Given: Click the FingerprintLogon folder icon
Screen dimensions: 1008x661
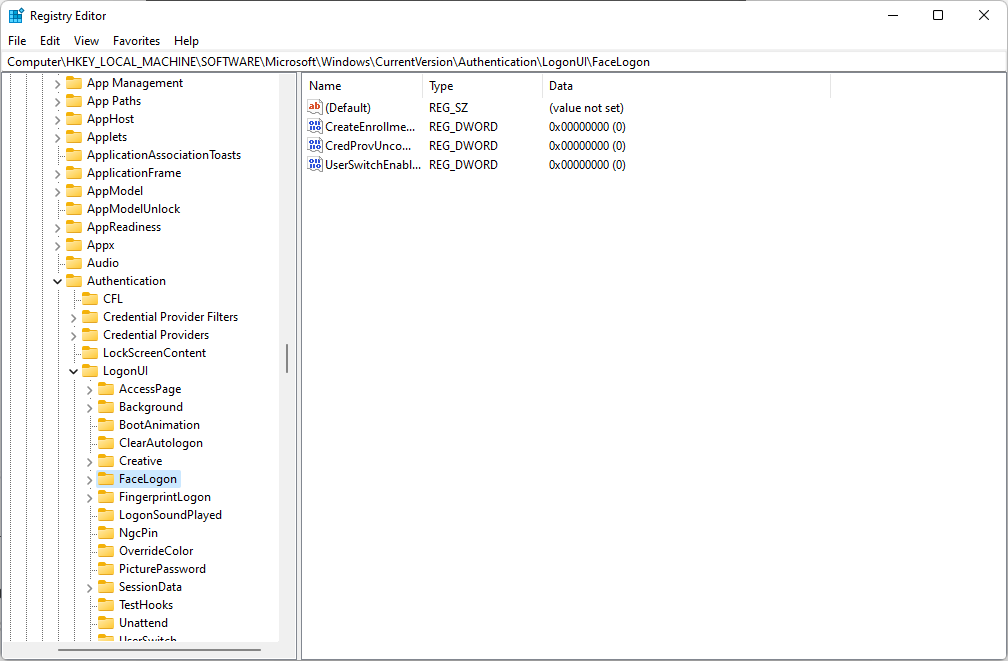Looking at the screenshot, I should 106,497.
